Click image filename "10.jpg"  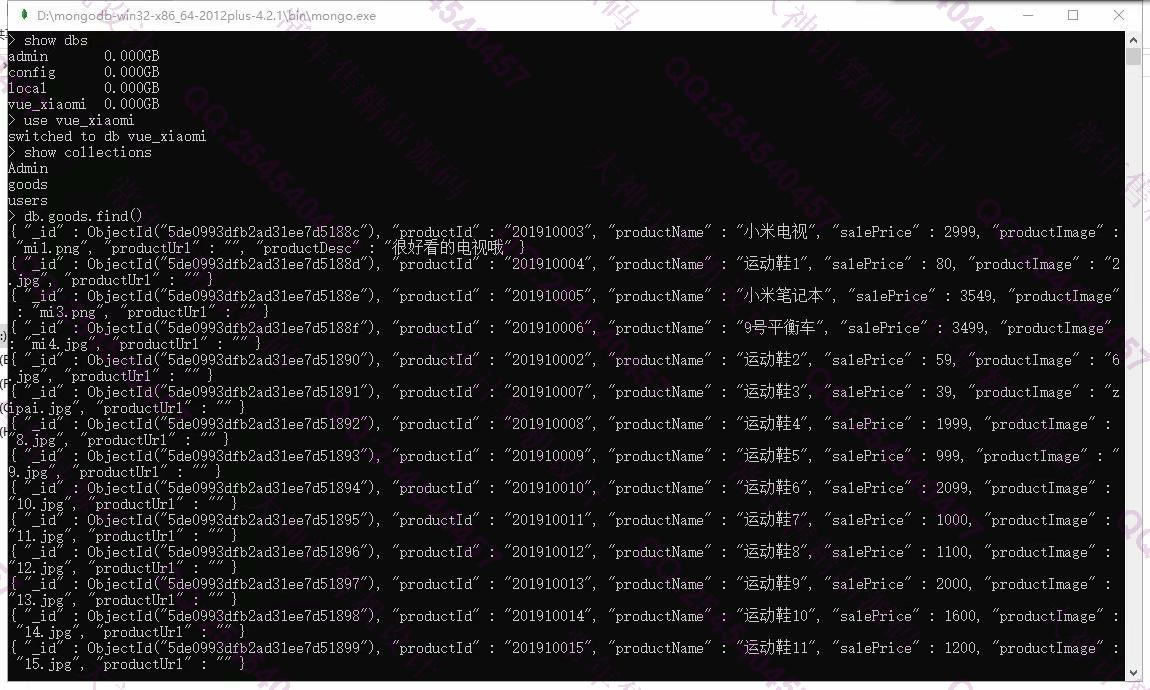[40, 504]
